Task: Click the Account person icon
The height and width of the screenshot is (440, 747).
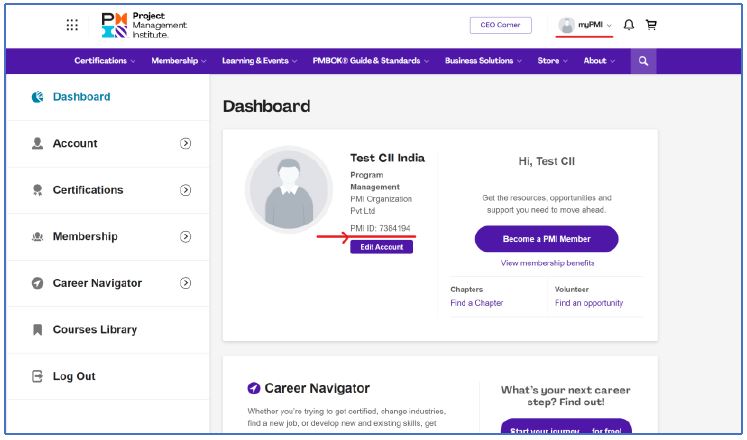Action: pos(37,143)
